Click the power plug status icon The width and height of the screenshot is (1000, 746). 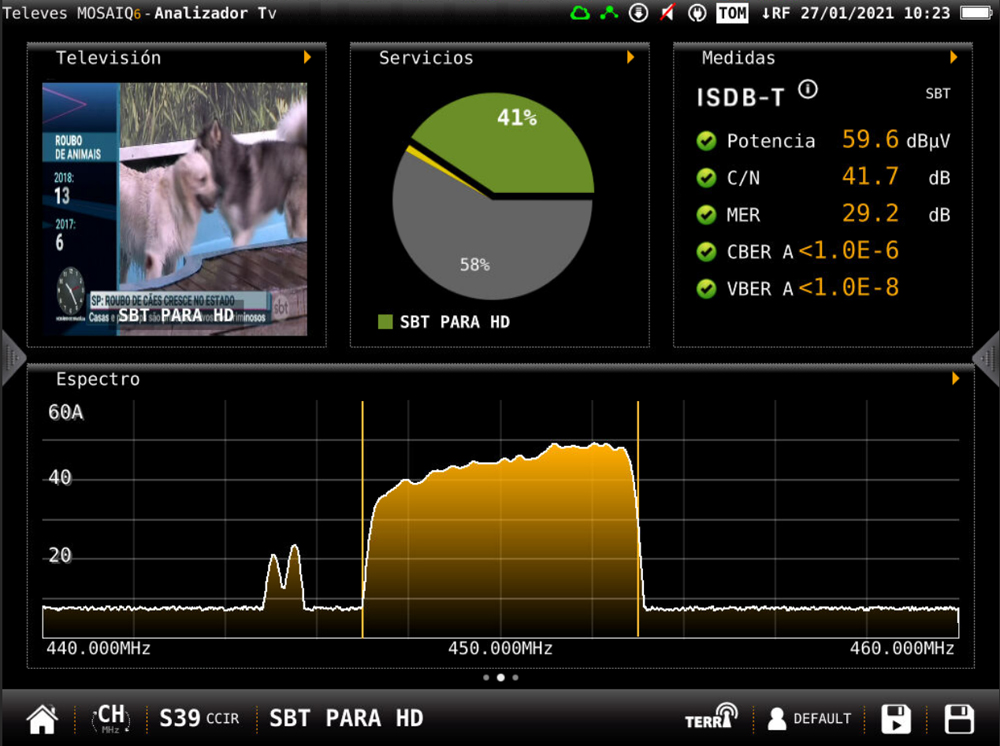click(697, 13)
